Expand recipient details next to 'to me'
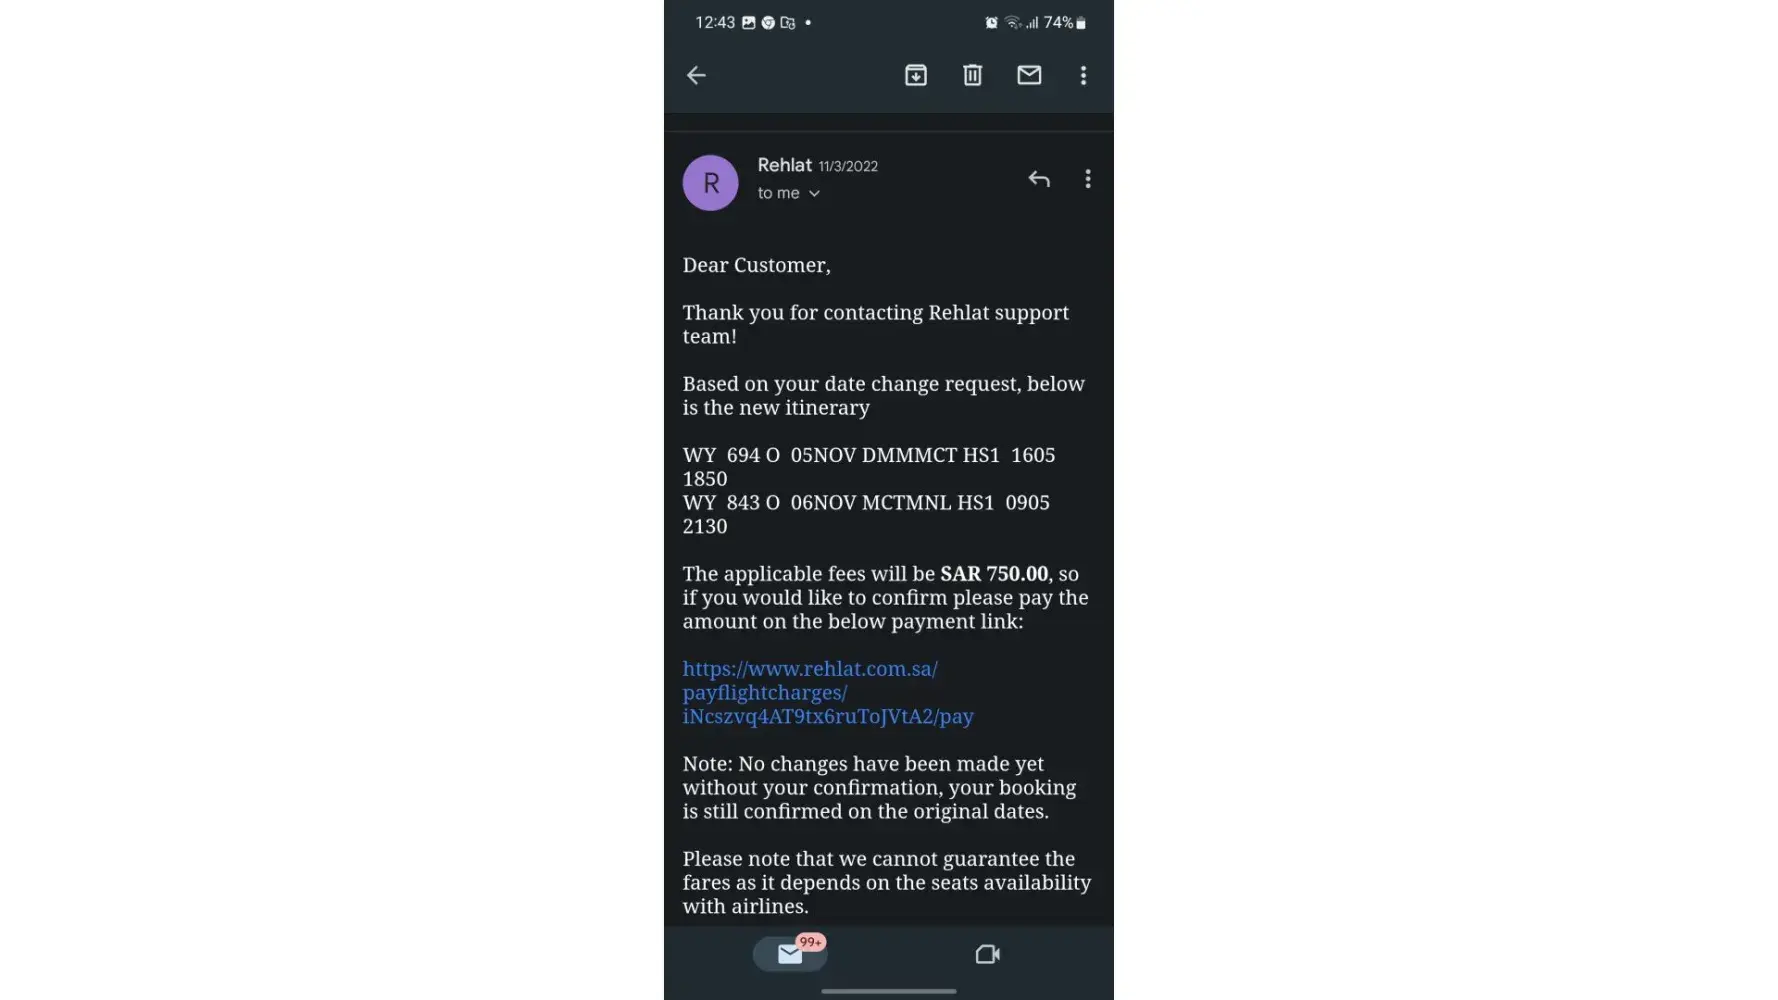 click(814, 194)
